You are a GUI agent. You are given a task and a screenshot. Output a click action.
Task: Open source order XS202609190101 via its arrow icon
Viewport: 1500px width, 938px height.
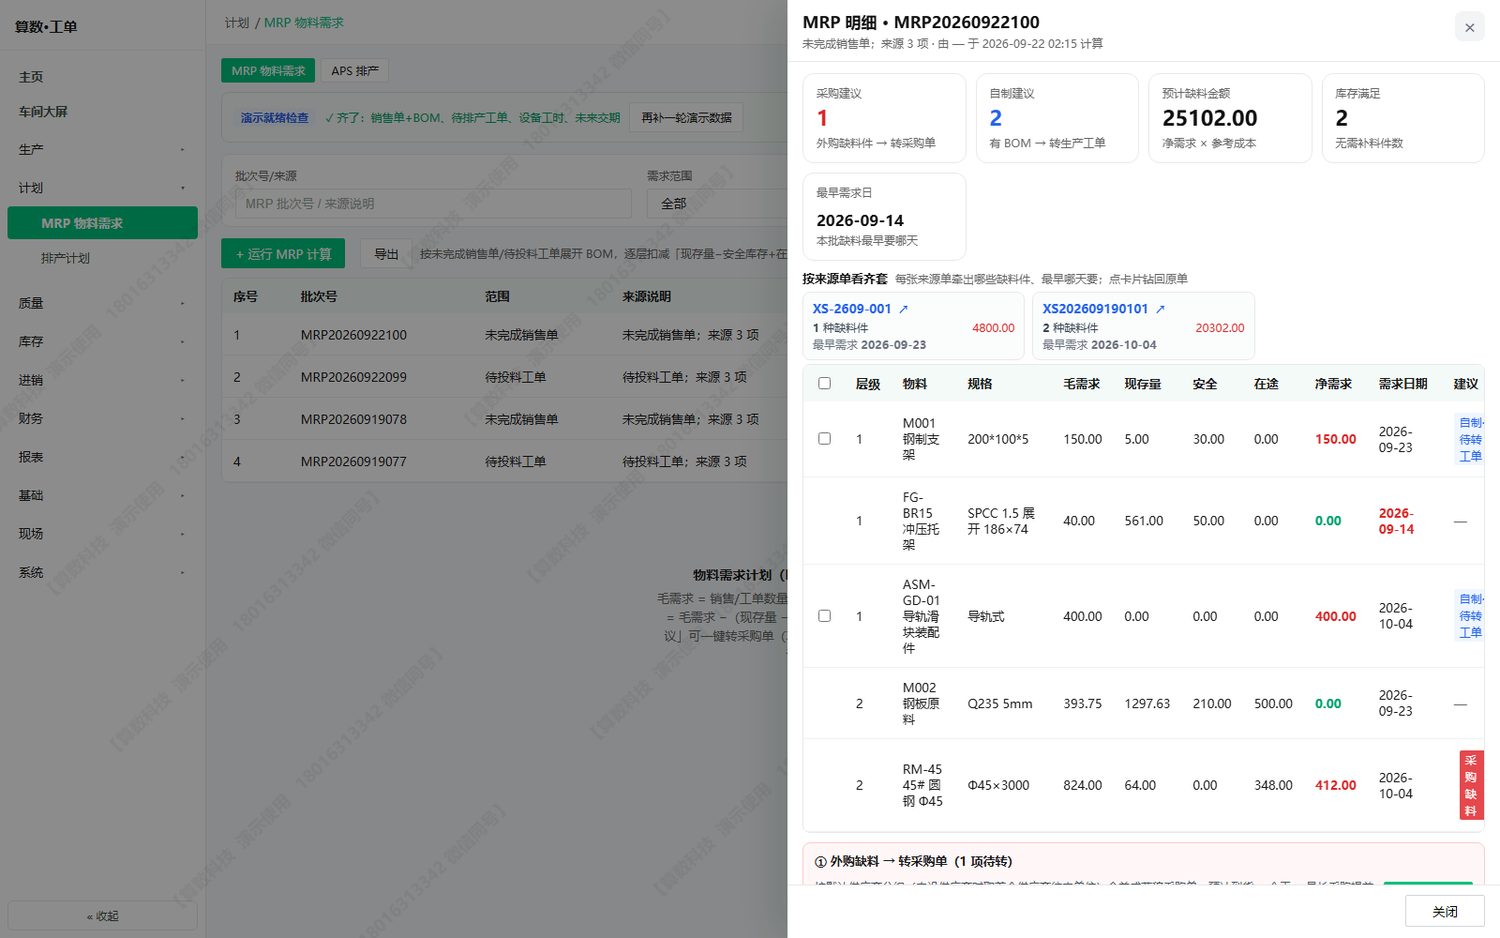[x=1160, y=309]
